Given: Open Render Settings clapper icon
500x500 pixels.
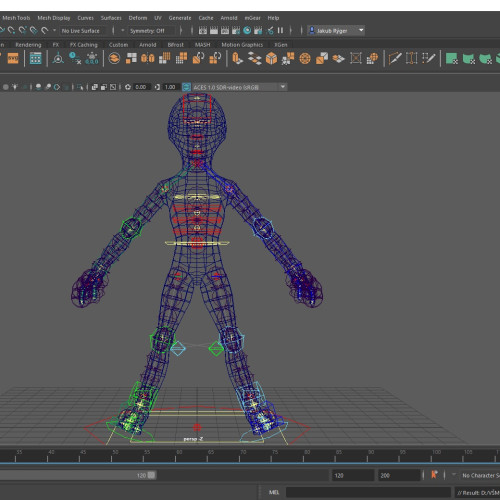Looking at the screenshot, I should point(236,31).
